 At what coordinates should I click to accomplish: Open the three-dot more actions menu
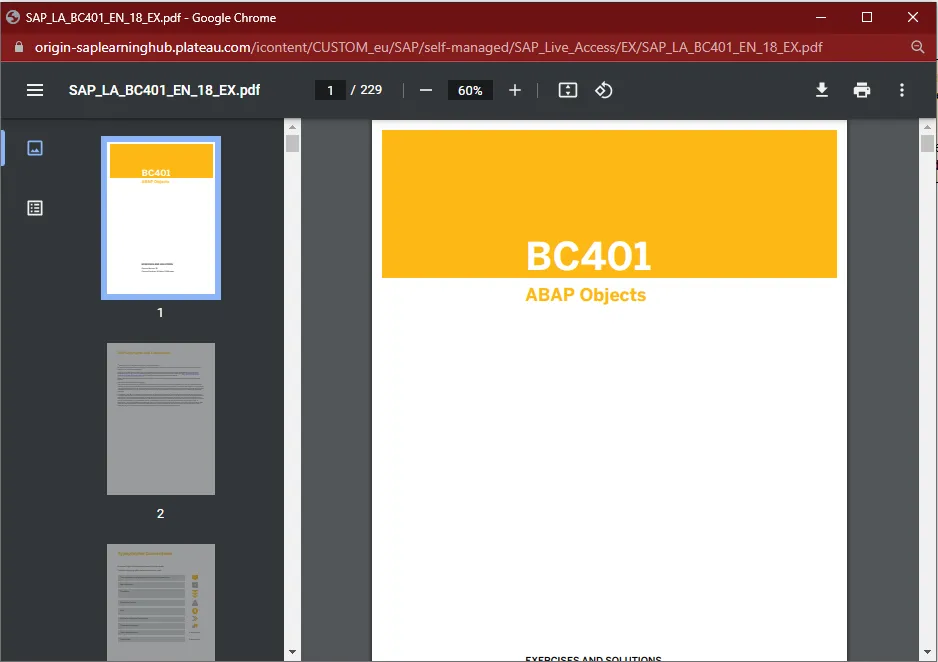tap(902, 90)
